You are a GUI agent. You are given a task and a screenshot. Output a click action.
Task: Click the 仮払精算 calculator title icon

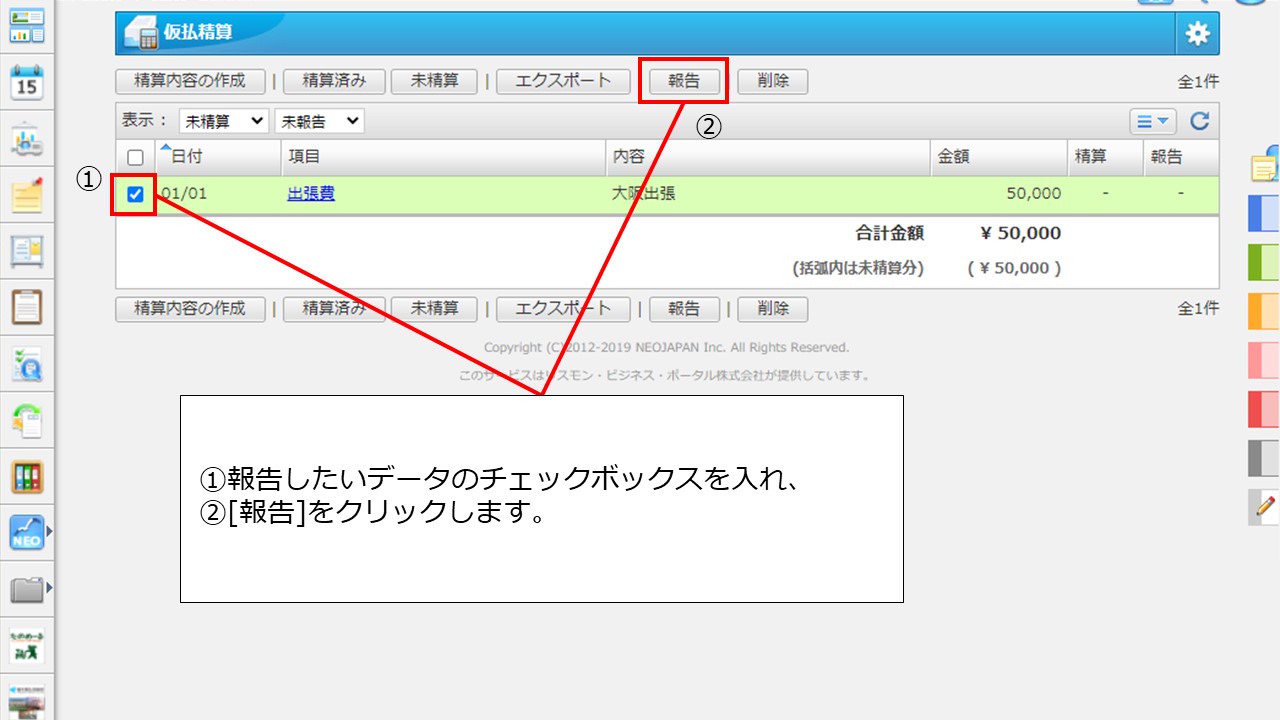141,33
